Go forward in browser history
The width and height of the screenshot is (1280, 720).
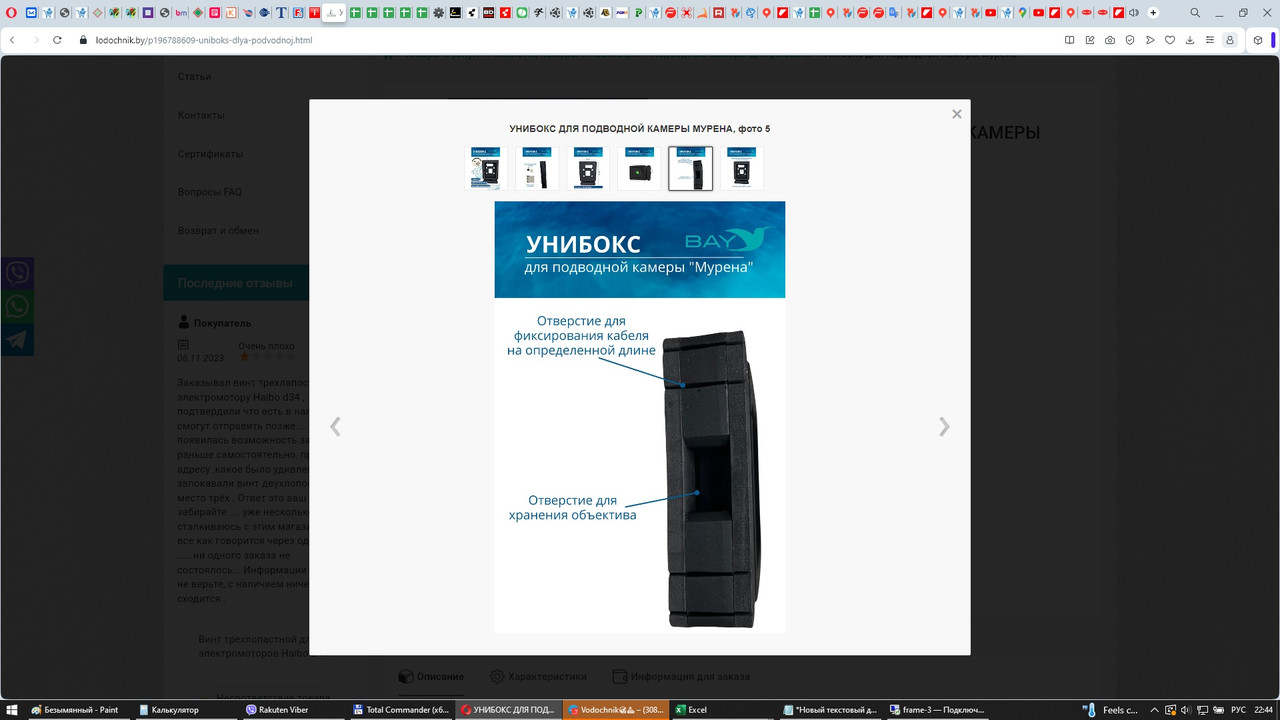pyautogui.click(x=37, y=40)
